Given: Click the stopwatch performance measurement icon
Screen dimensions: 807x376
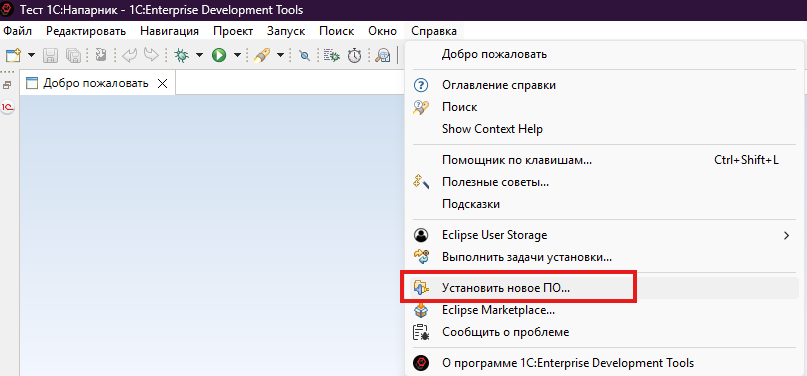Looking at the screenshot, I should pos(355,55).
